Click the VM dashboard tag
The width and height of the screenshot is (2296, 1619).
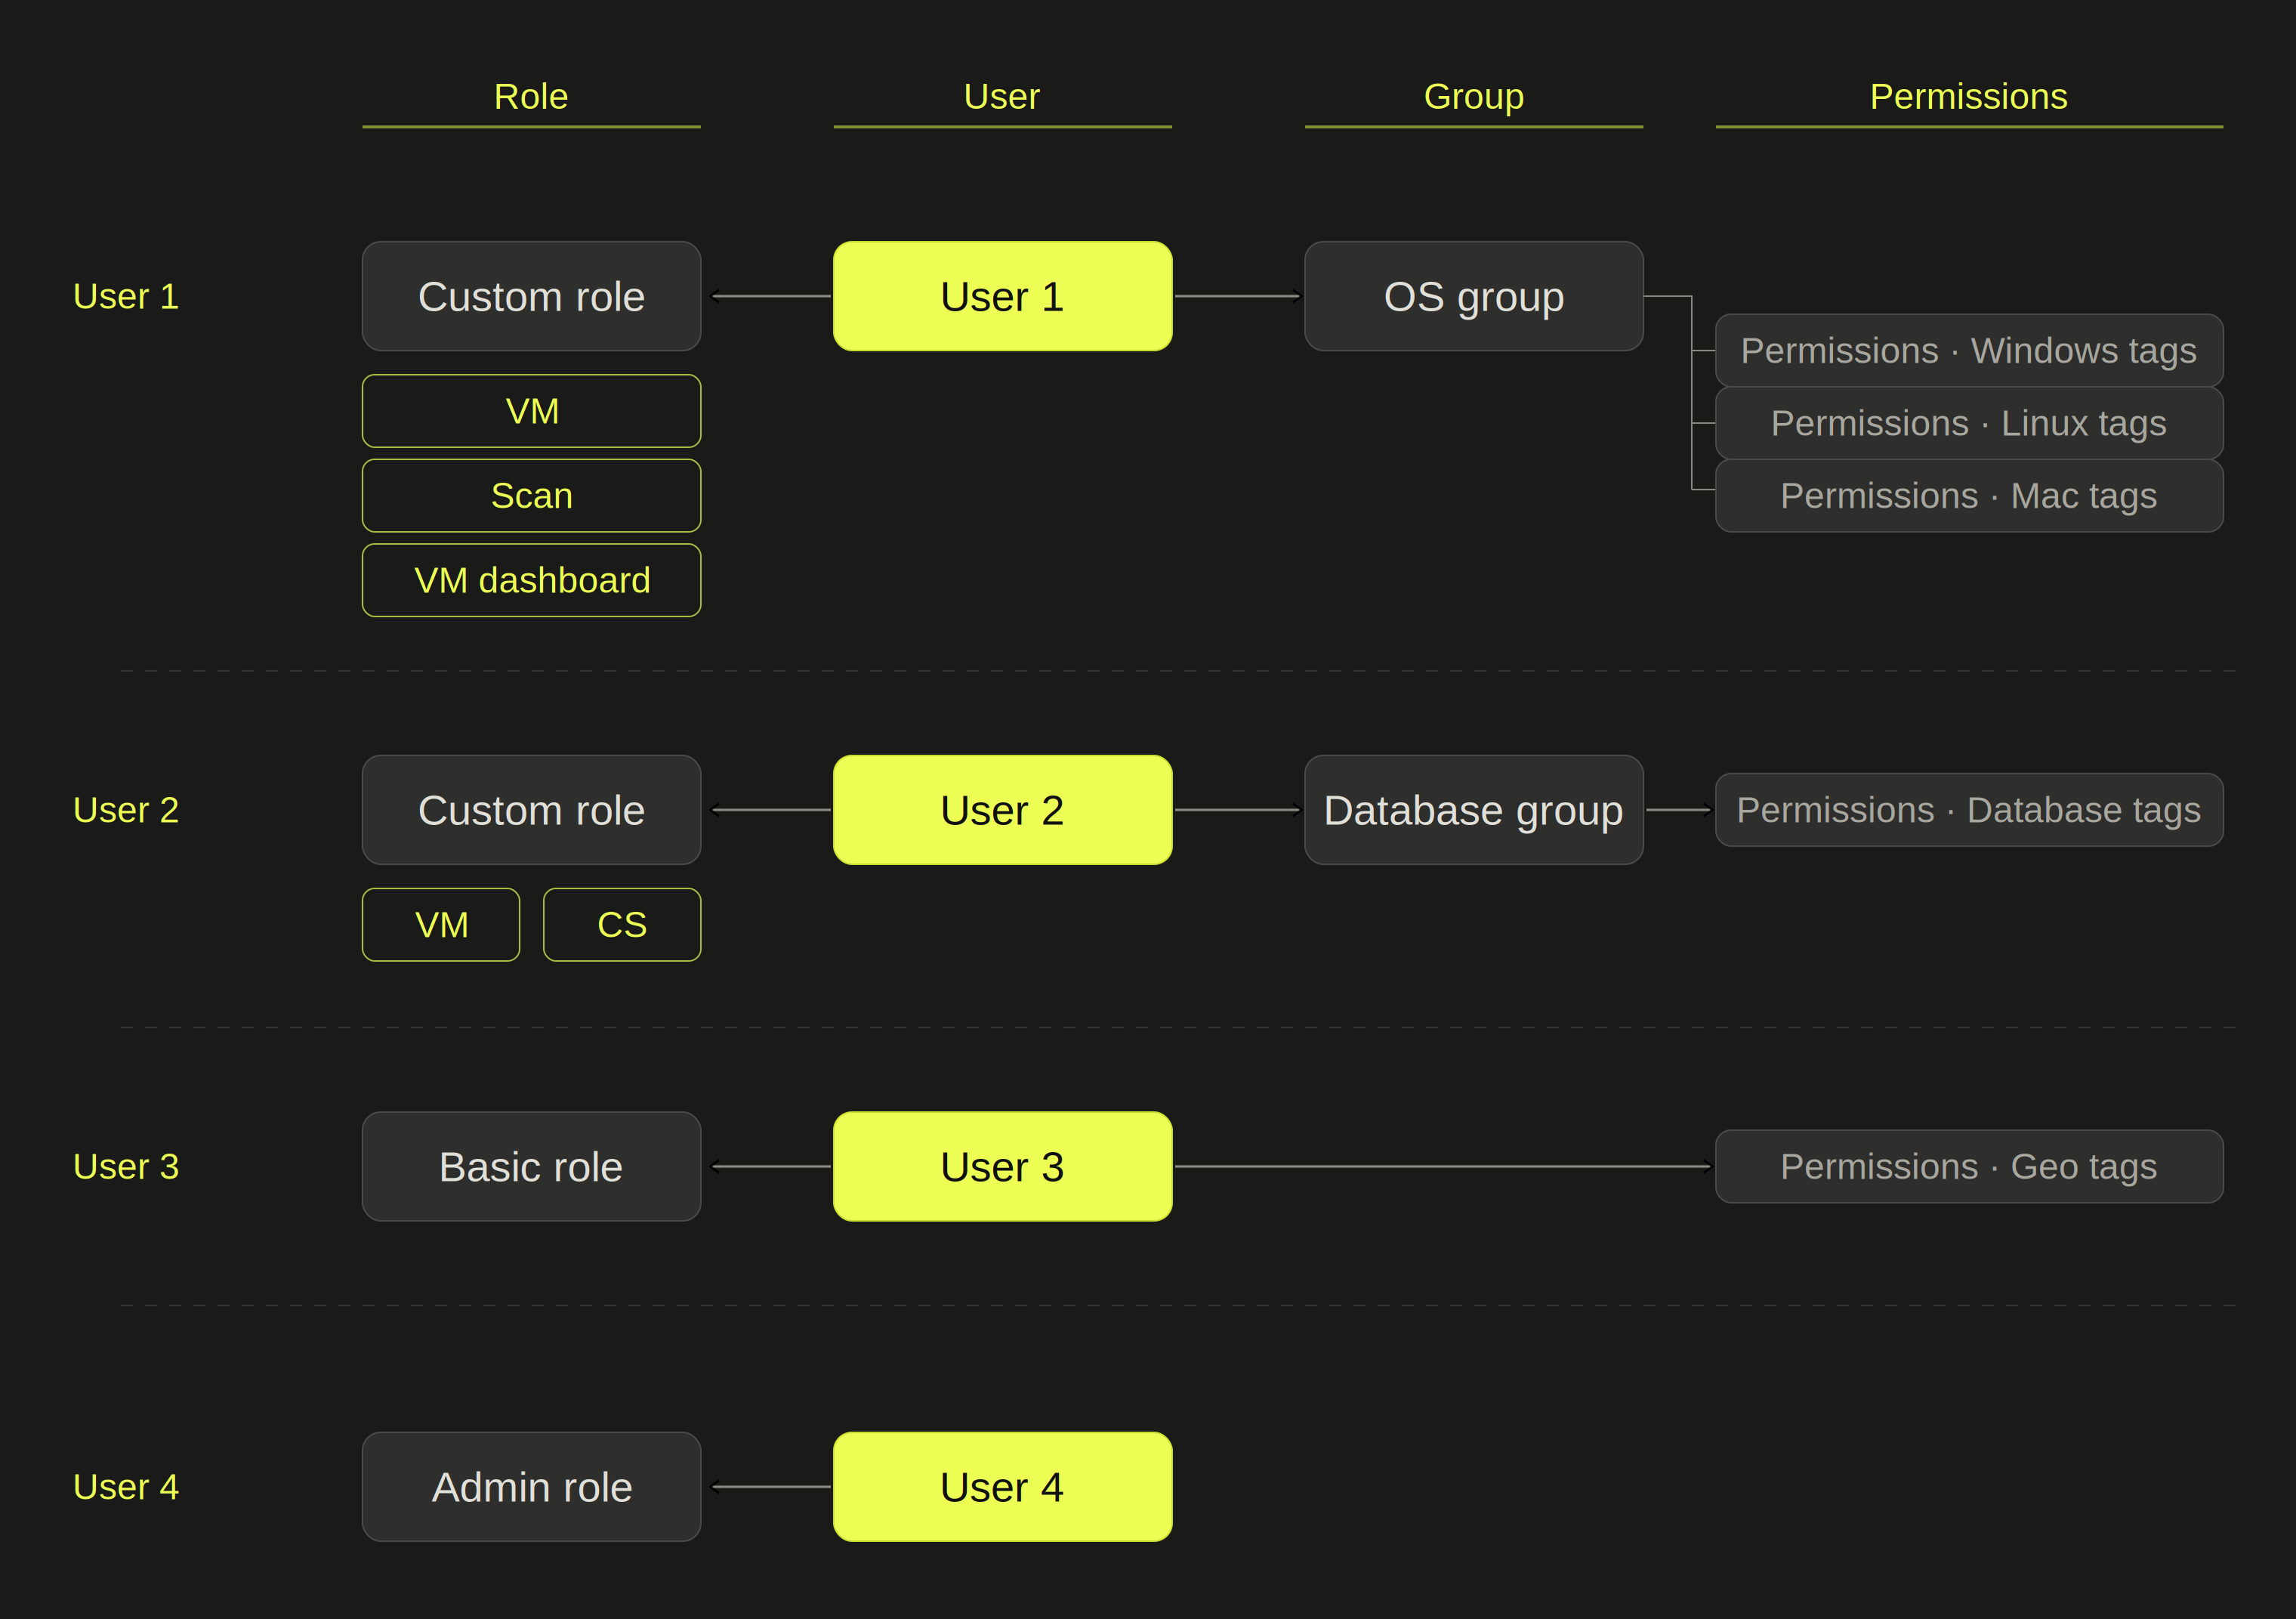point(531,580)
